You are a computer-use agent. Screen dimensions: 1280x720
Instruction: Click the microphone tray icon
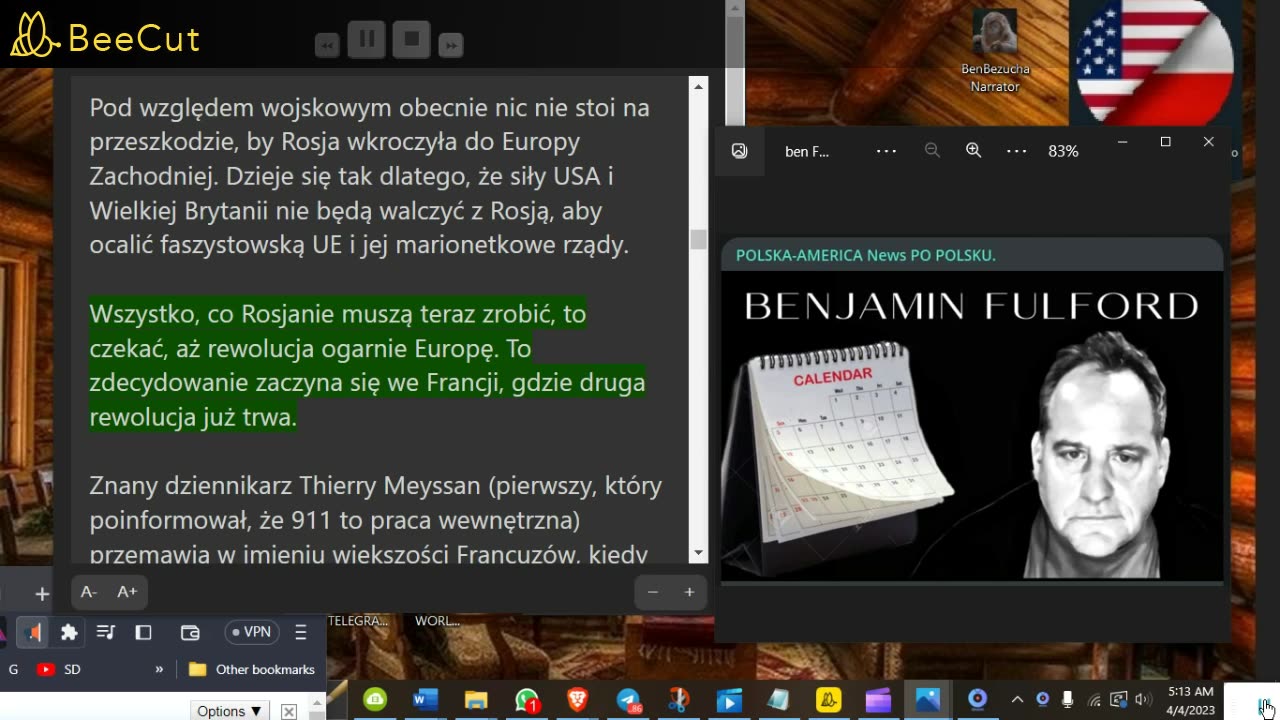coord(1068,699)
